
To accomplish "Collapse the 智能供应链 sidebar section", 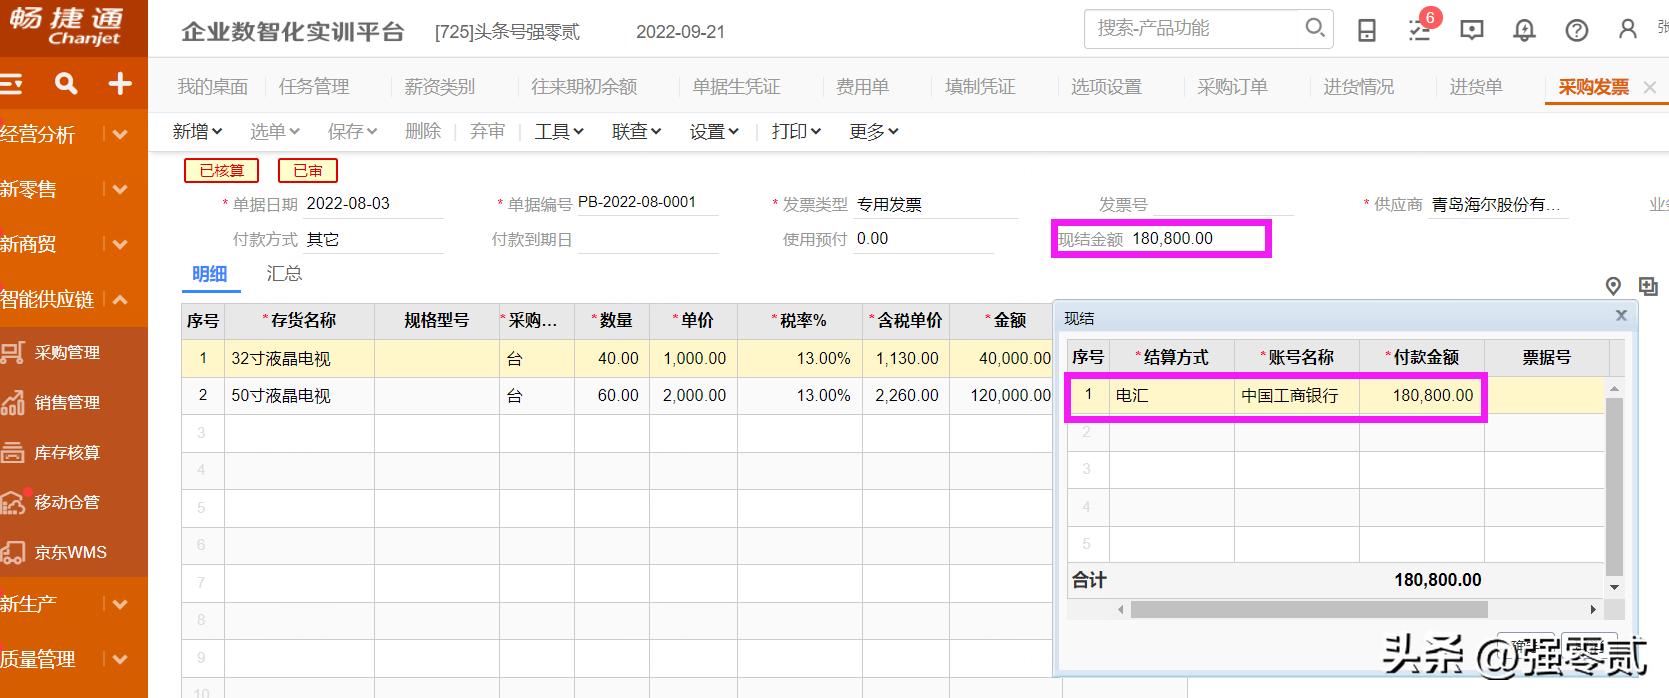I will [119, 299].
